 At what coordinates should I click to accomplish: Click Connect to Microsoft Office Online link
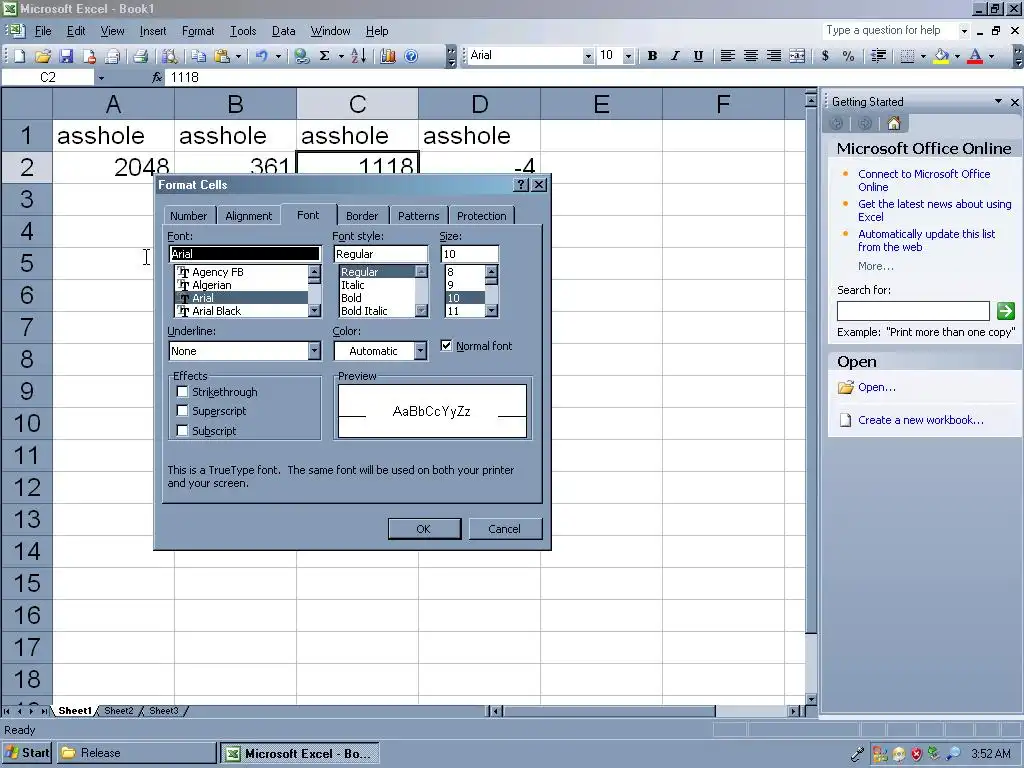tap(923, 180)
